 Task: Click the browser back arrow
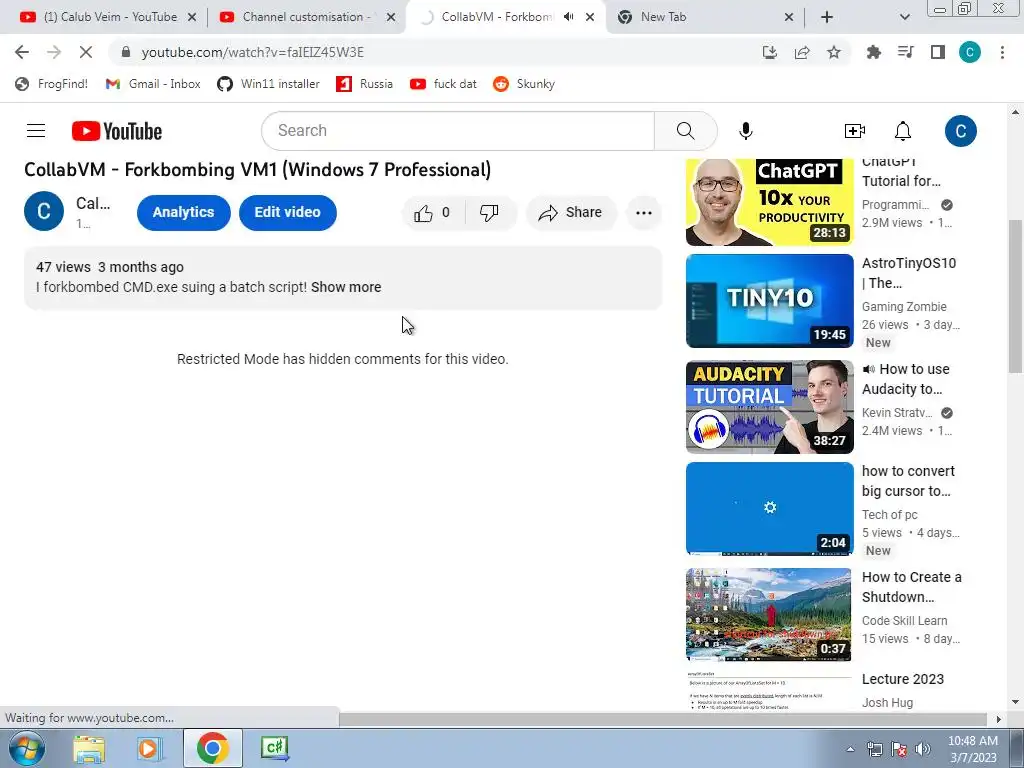point(22,52)
